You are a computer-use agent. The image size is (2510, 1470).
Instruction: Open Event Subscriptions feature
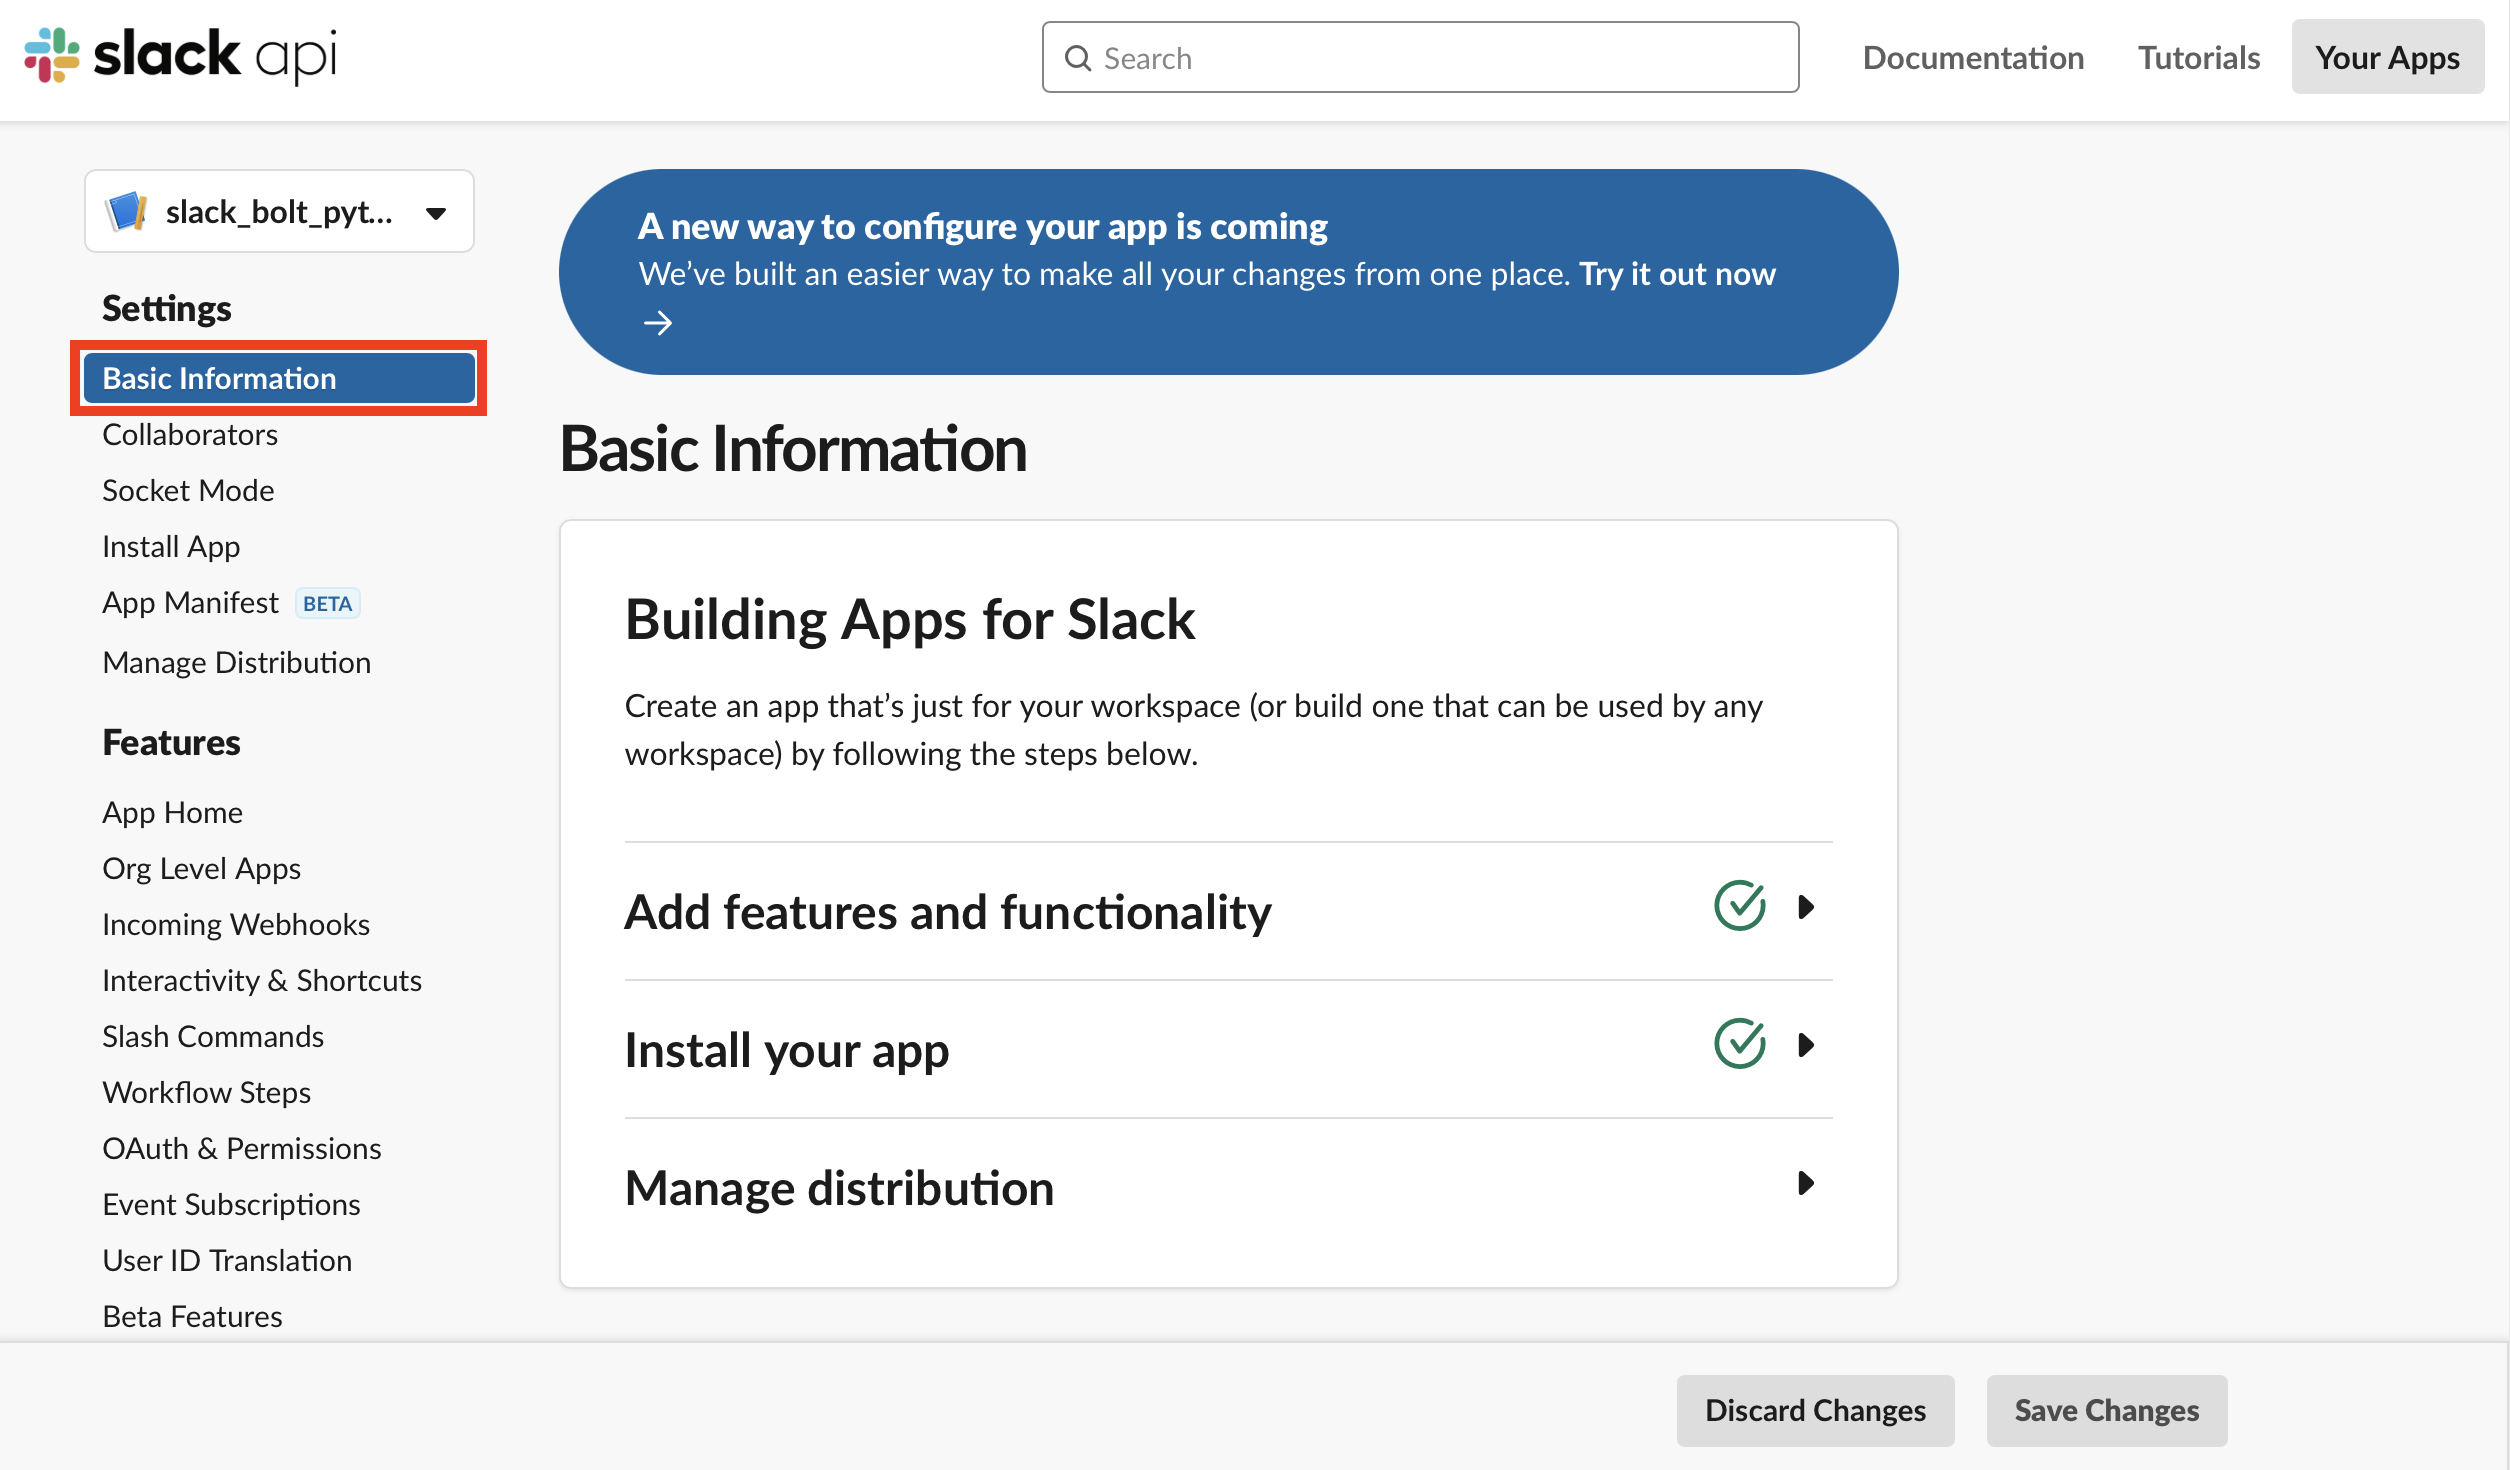tap(231, 1204)
